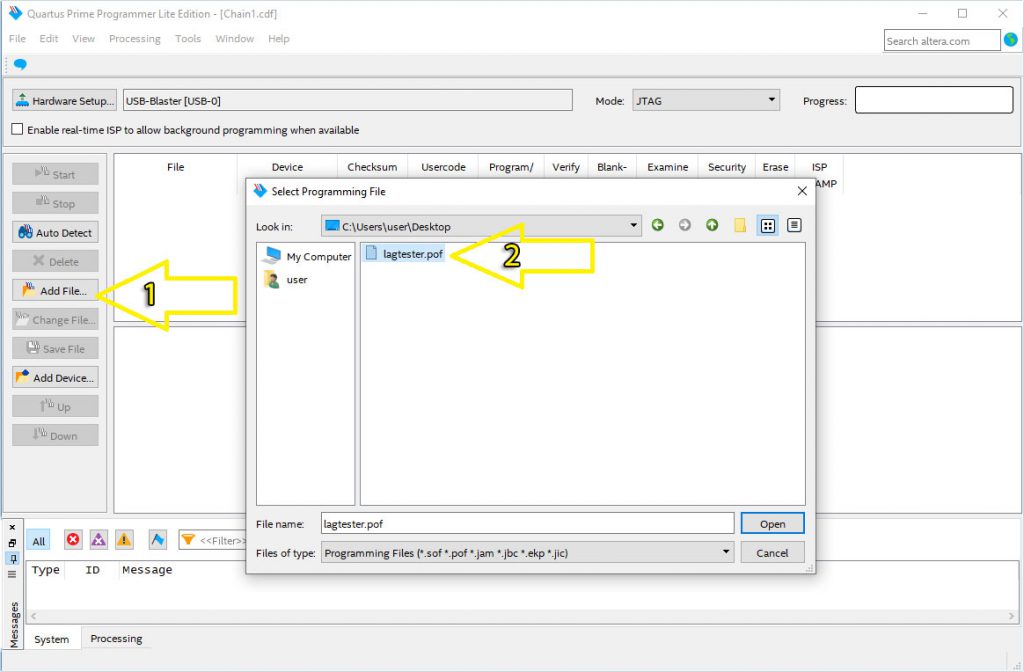Enable real-time ISP checkbox
Screen dimensions: 1024x672
pyautogui.click(x=17, y=130)
